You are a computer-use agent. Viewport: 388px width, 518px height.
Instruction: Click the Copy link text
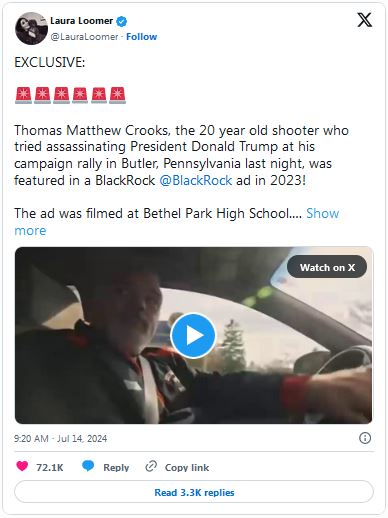pyautogui.click(x=187, y=467)
